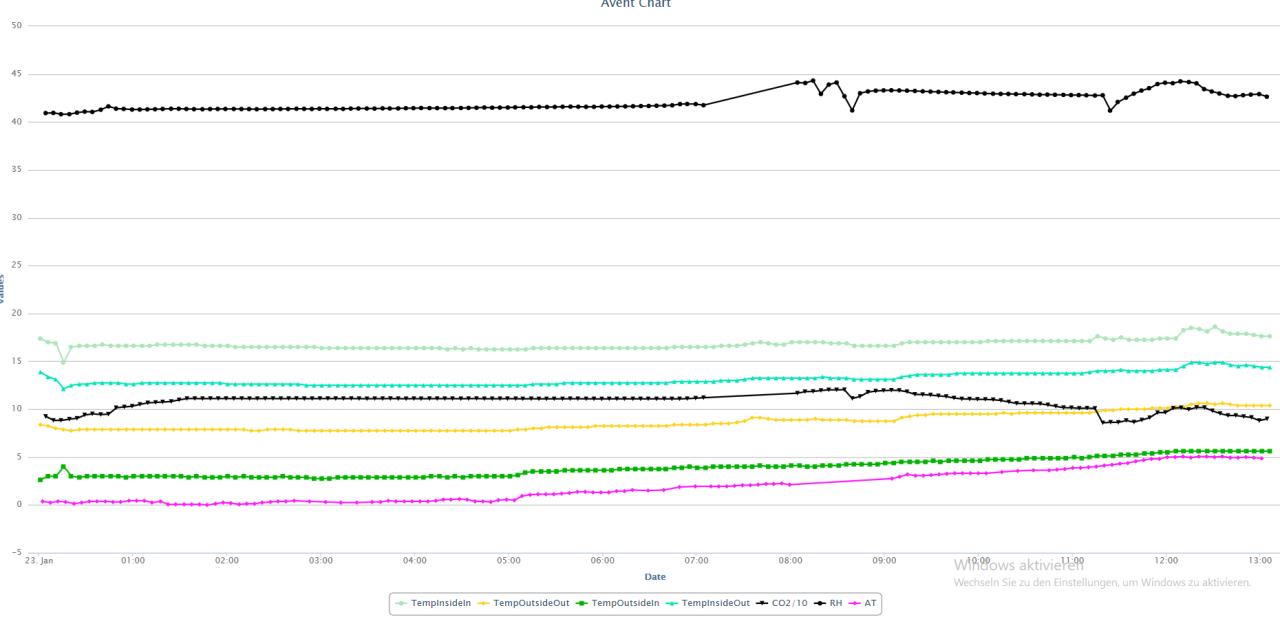Click the '01:00' x-axis label
This screenshot has width=1280, height=617.
point(132,560)
